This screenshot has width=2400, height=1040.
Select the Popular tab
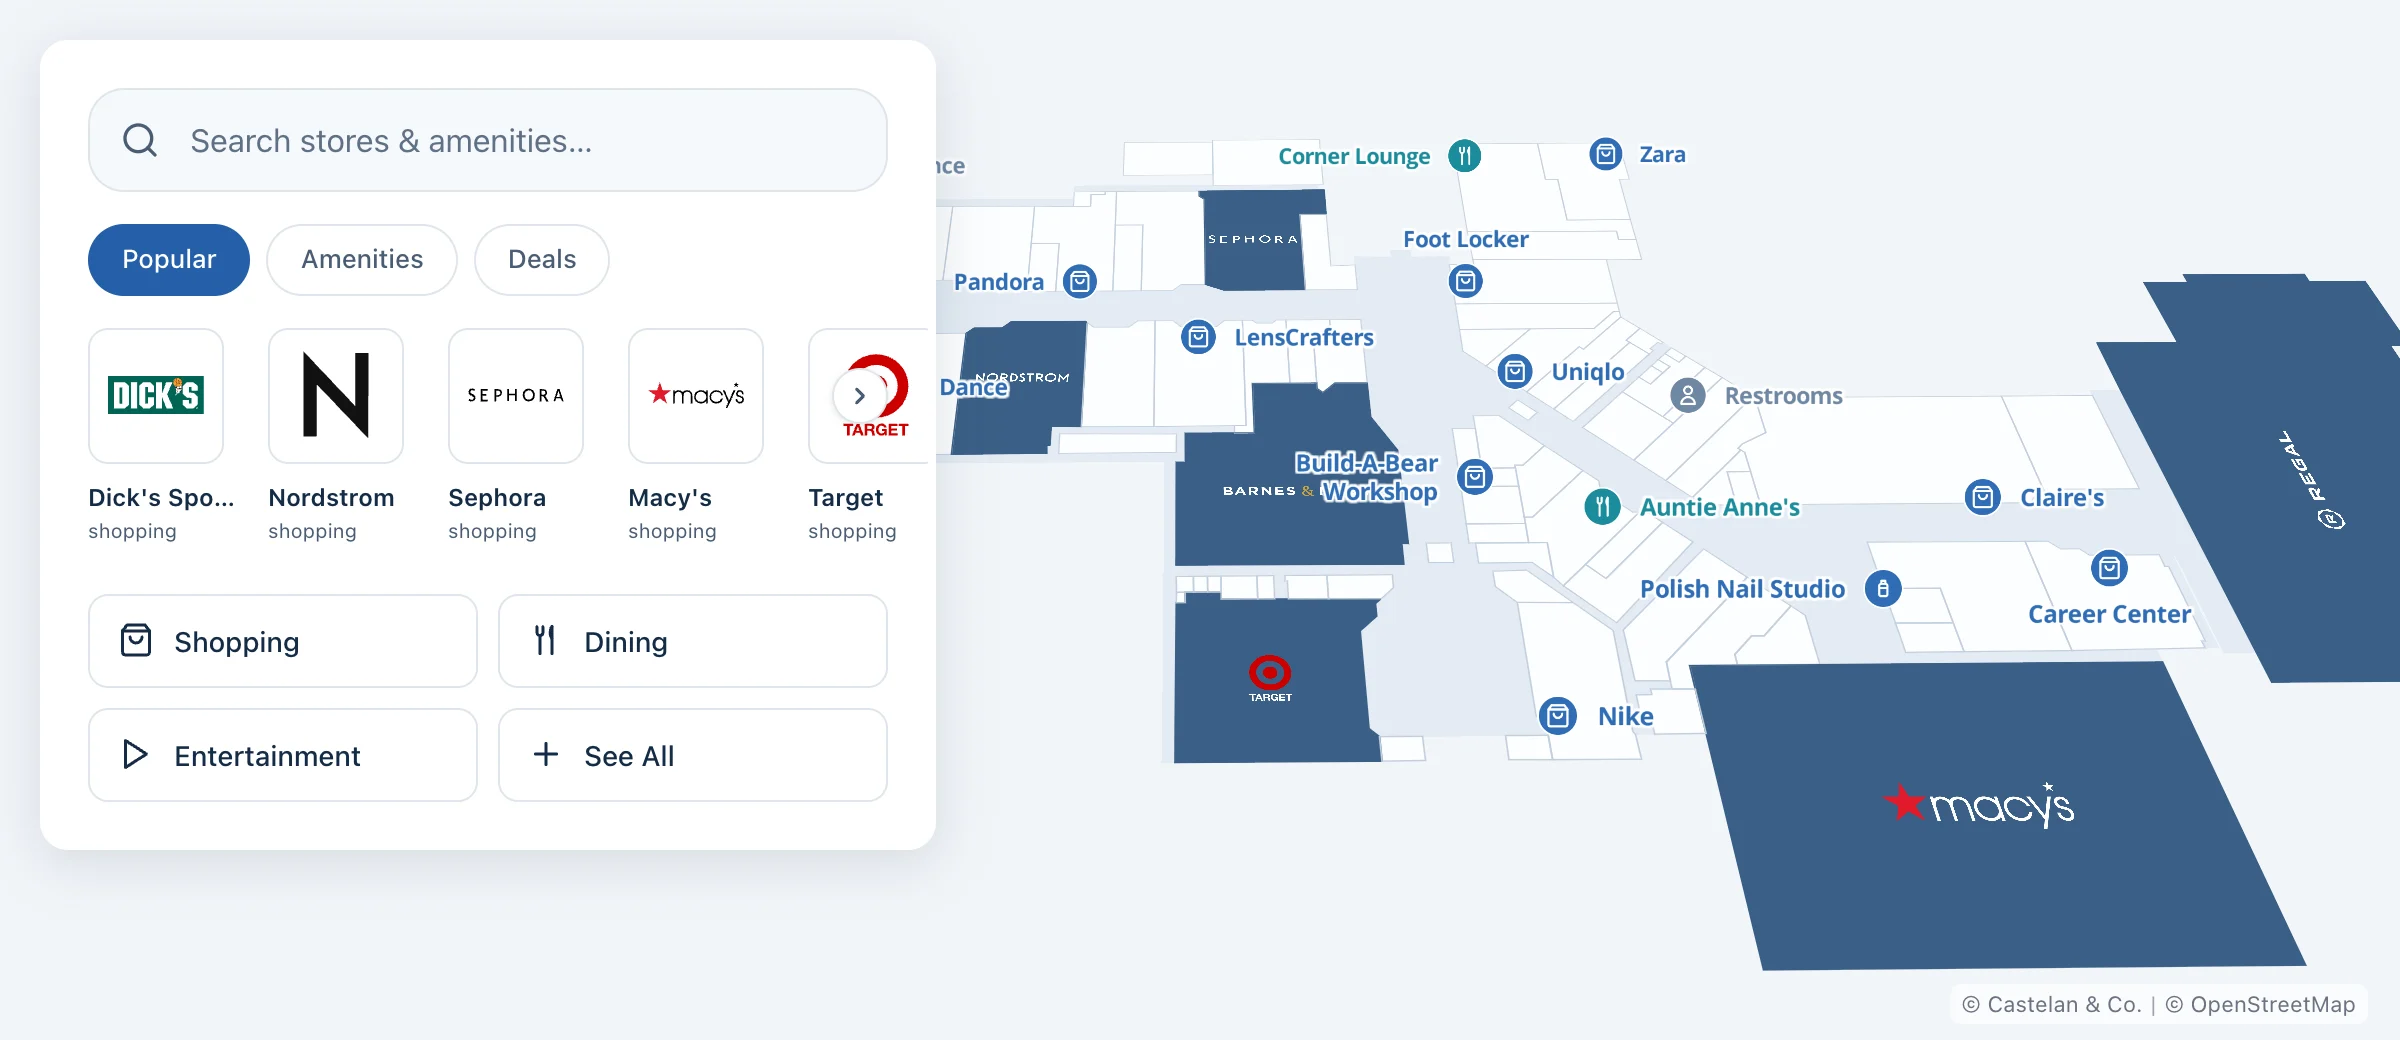coord(169,260)
